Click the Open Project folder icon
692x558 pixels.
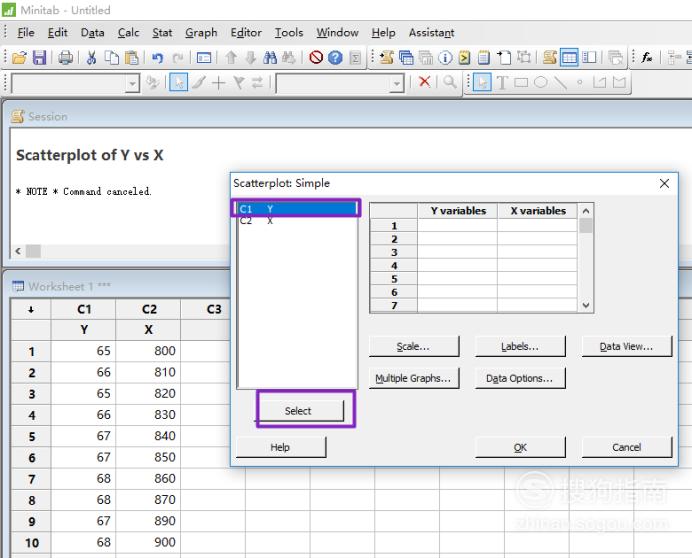click(19, 57)
